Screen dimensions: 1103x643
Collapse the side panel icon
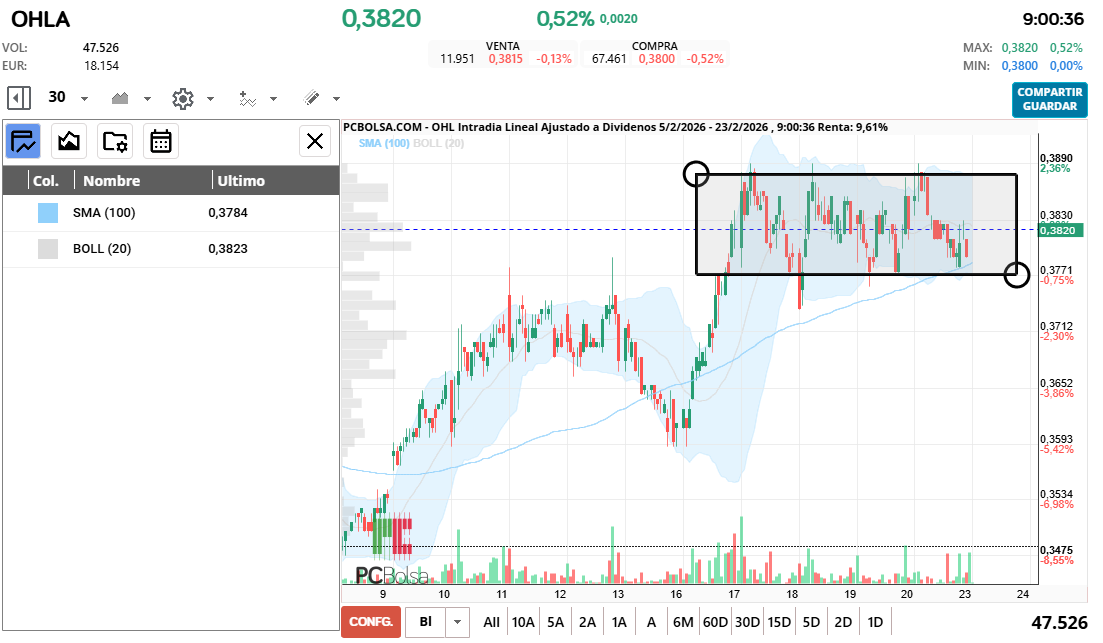[19, 98]
